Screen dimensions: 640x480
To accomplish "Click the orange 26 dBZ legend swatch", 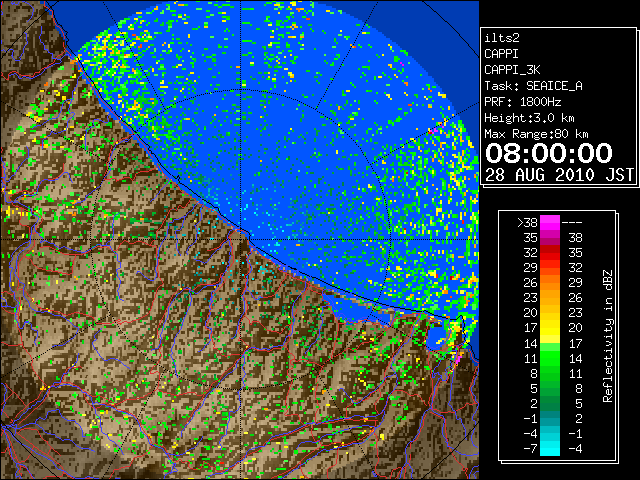I will (x=550, y=282).
